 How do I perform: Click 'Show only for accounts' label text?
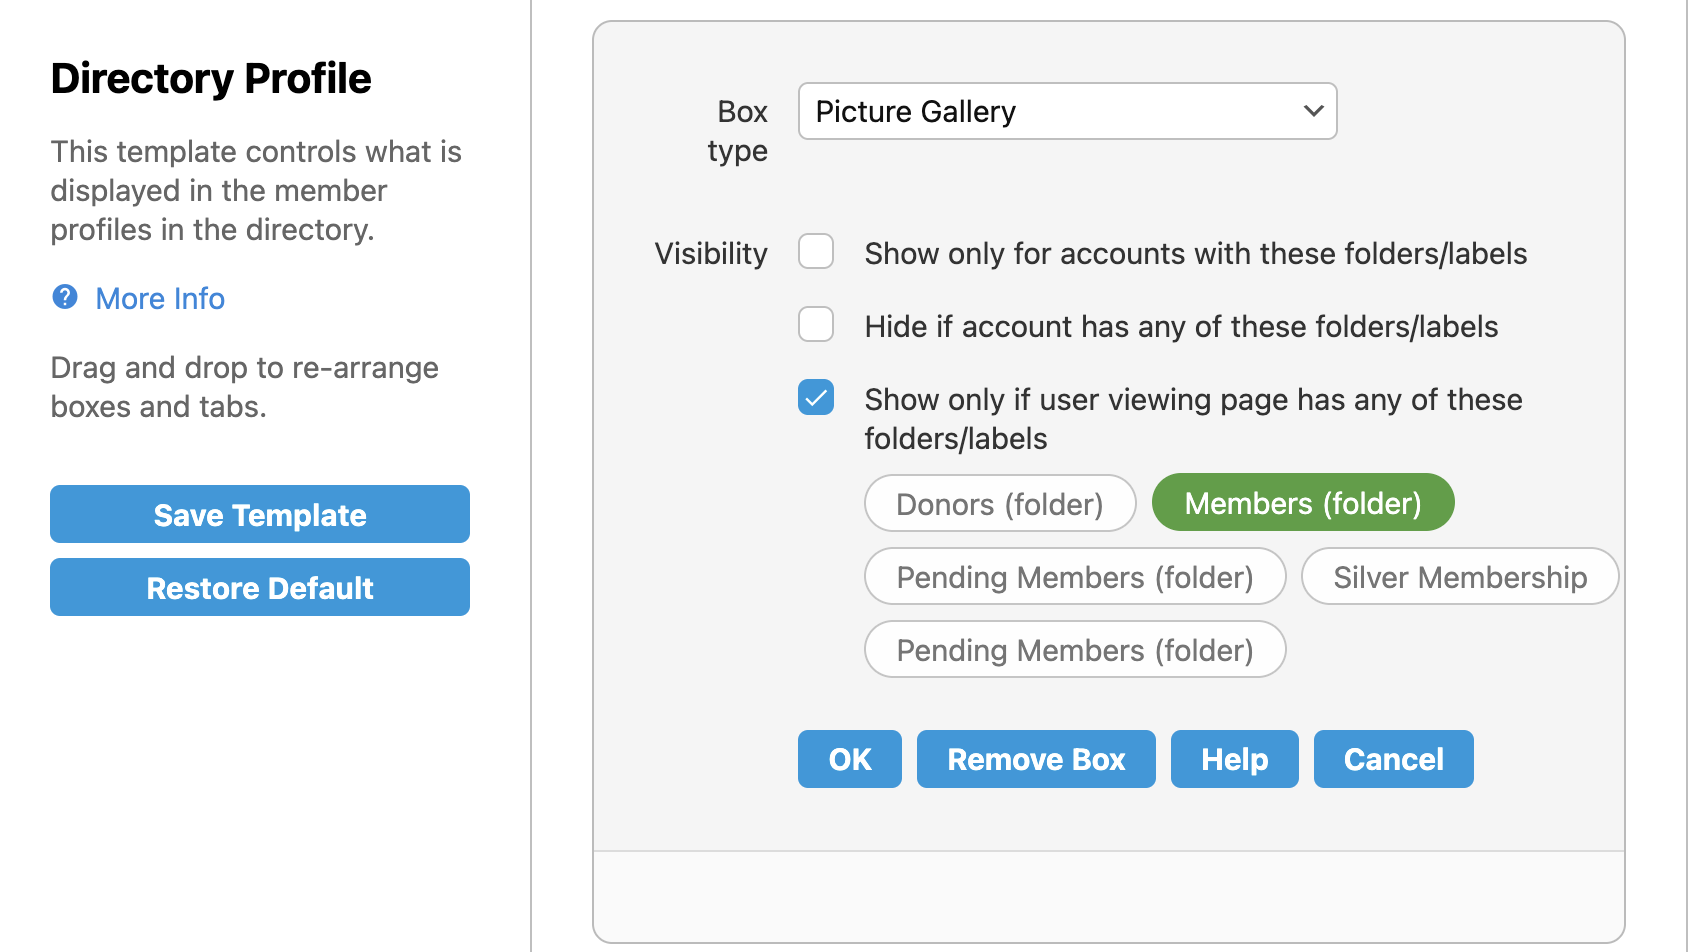click(x=1195, y=254)
